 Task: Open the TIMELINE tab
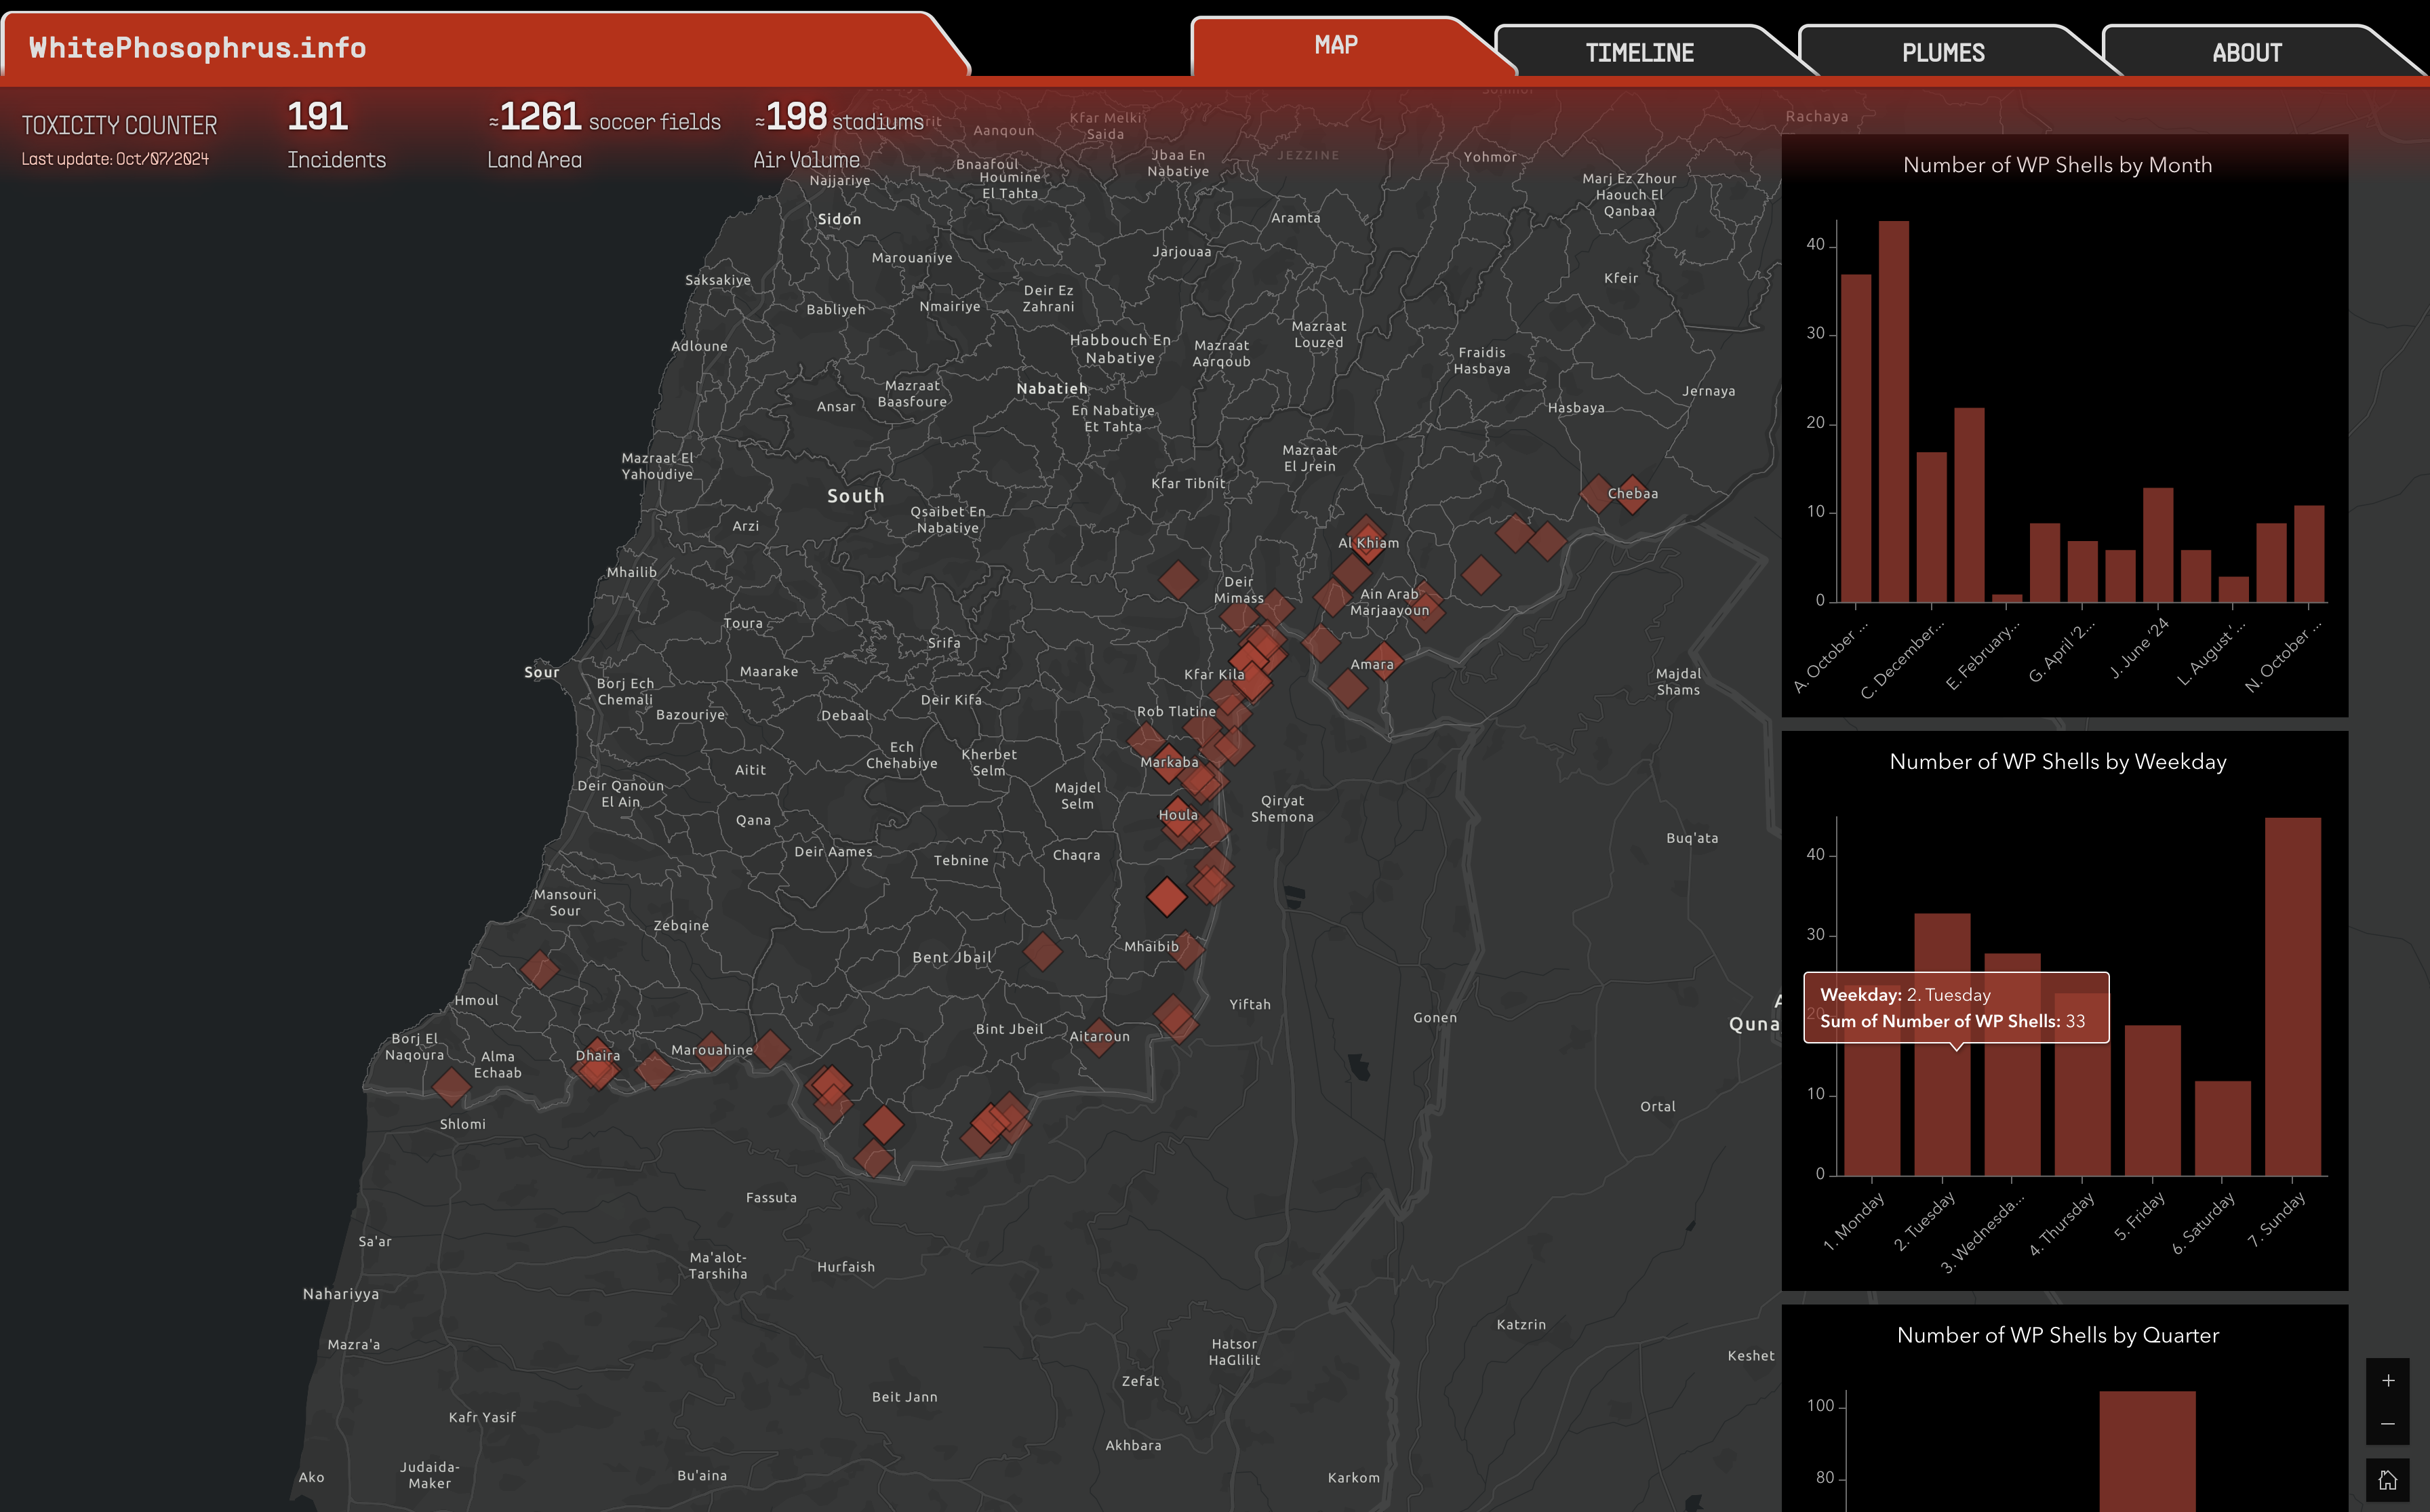coord(1638,52)
